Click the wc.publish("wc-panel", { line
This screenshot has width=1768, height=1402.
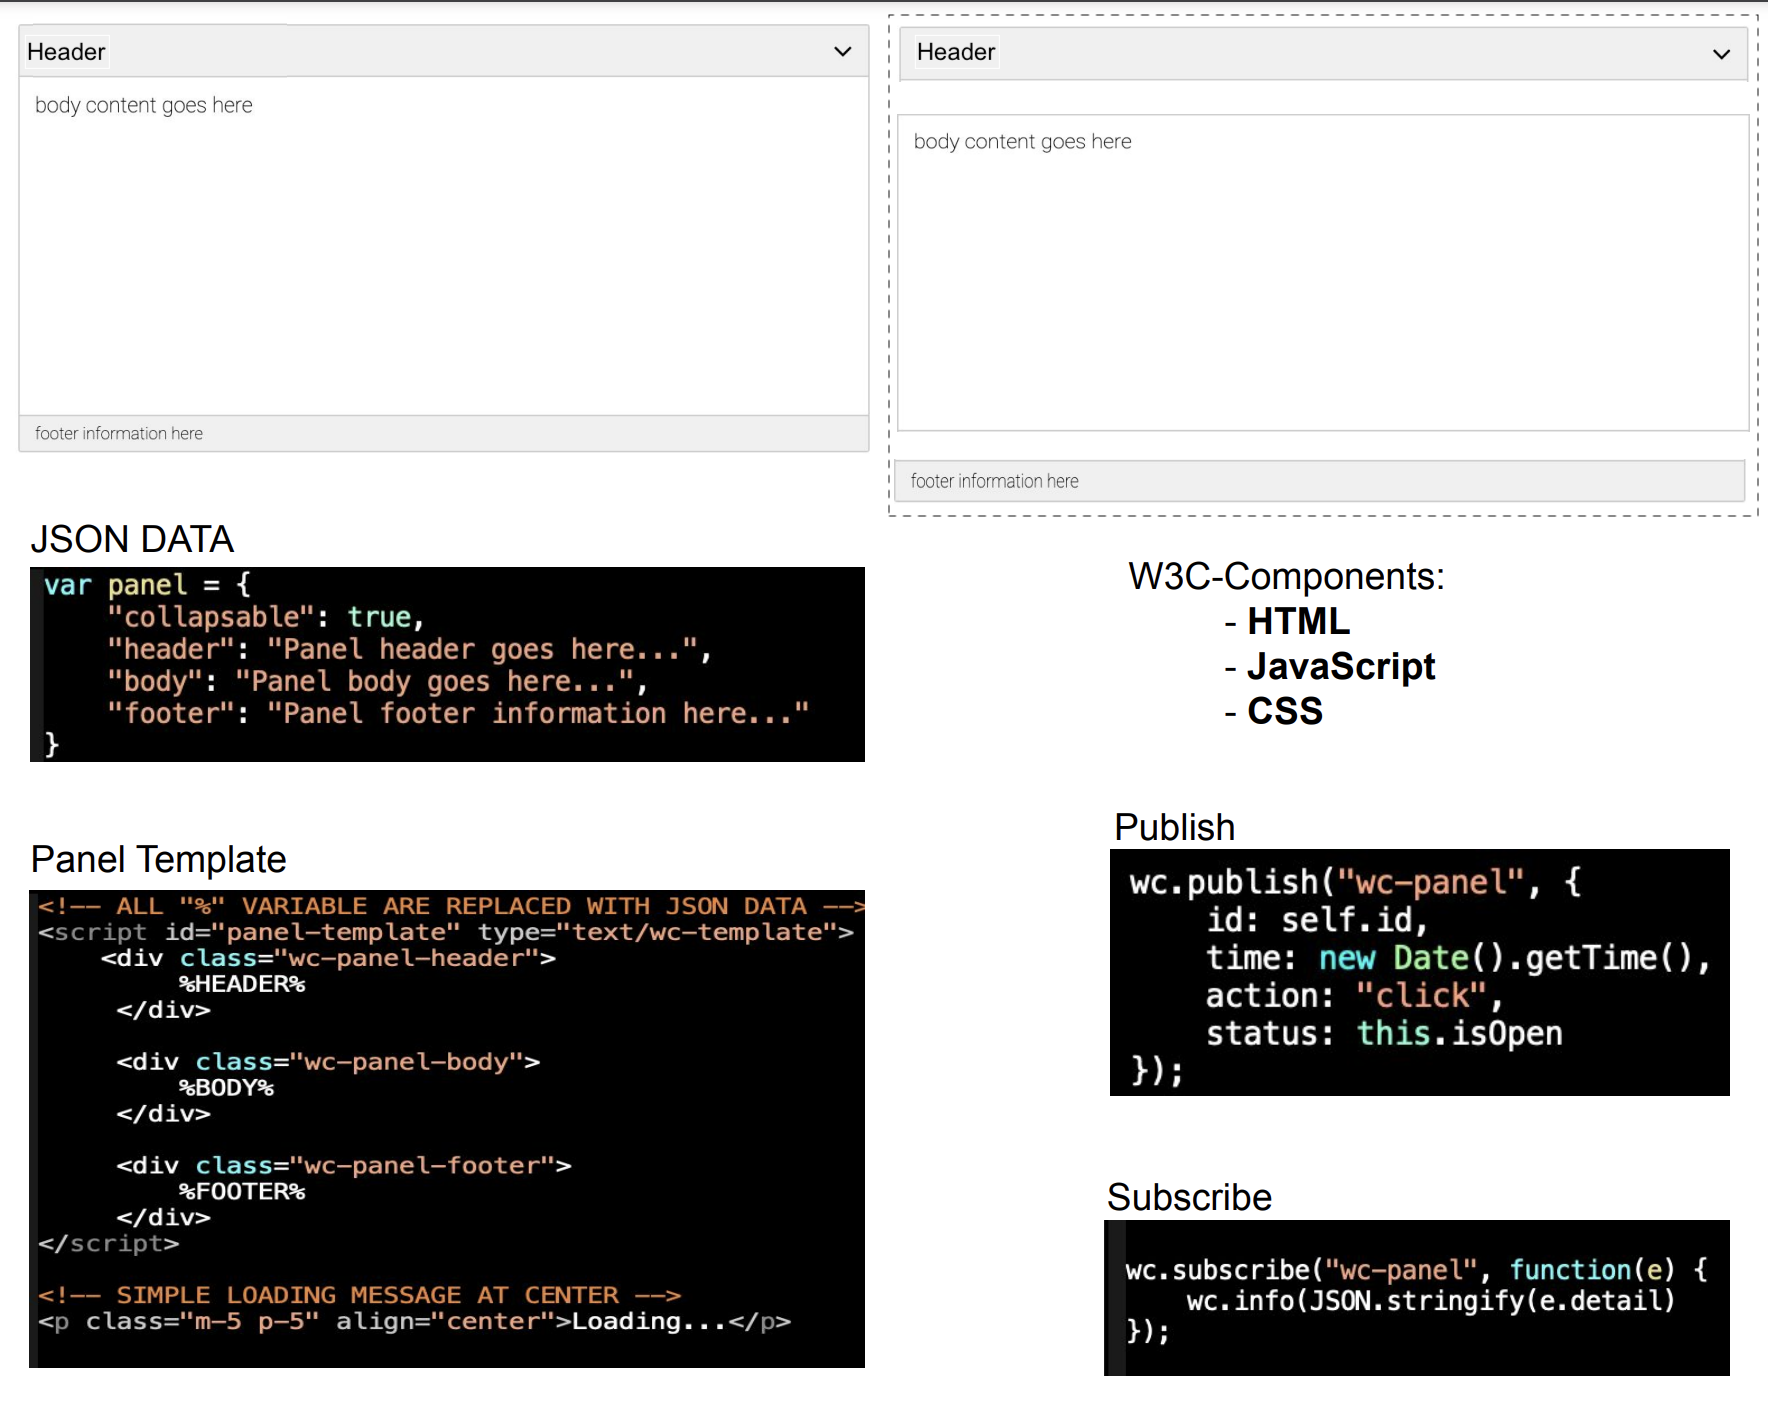coord(1356,882)
